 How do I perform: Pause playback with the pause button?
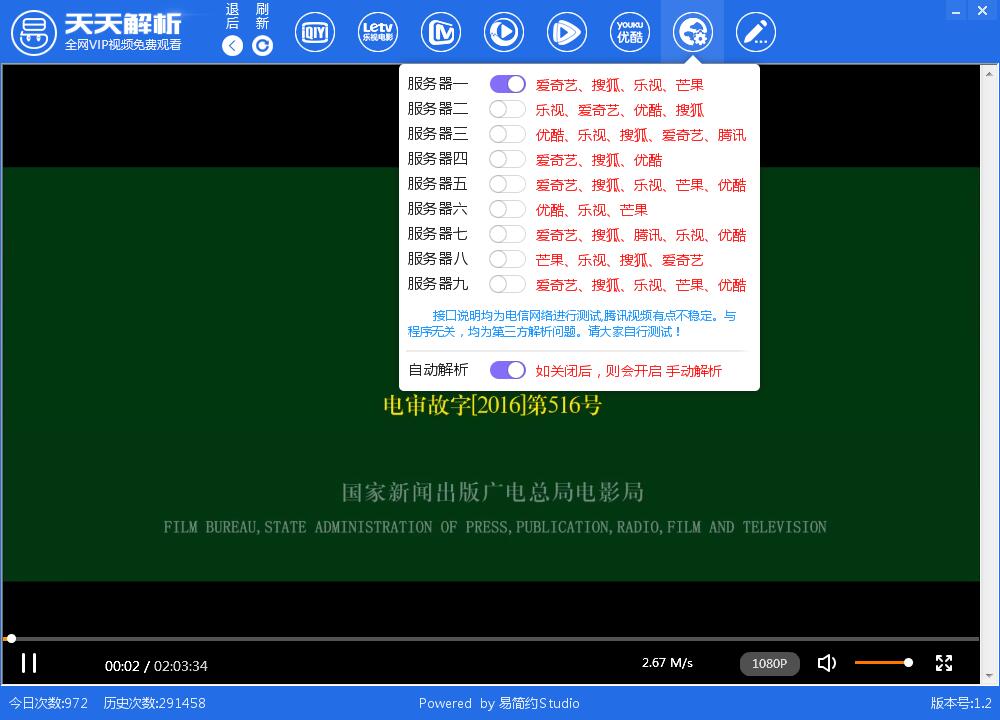(x=29, y=663)
